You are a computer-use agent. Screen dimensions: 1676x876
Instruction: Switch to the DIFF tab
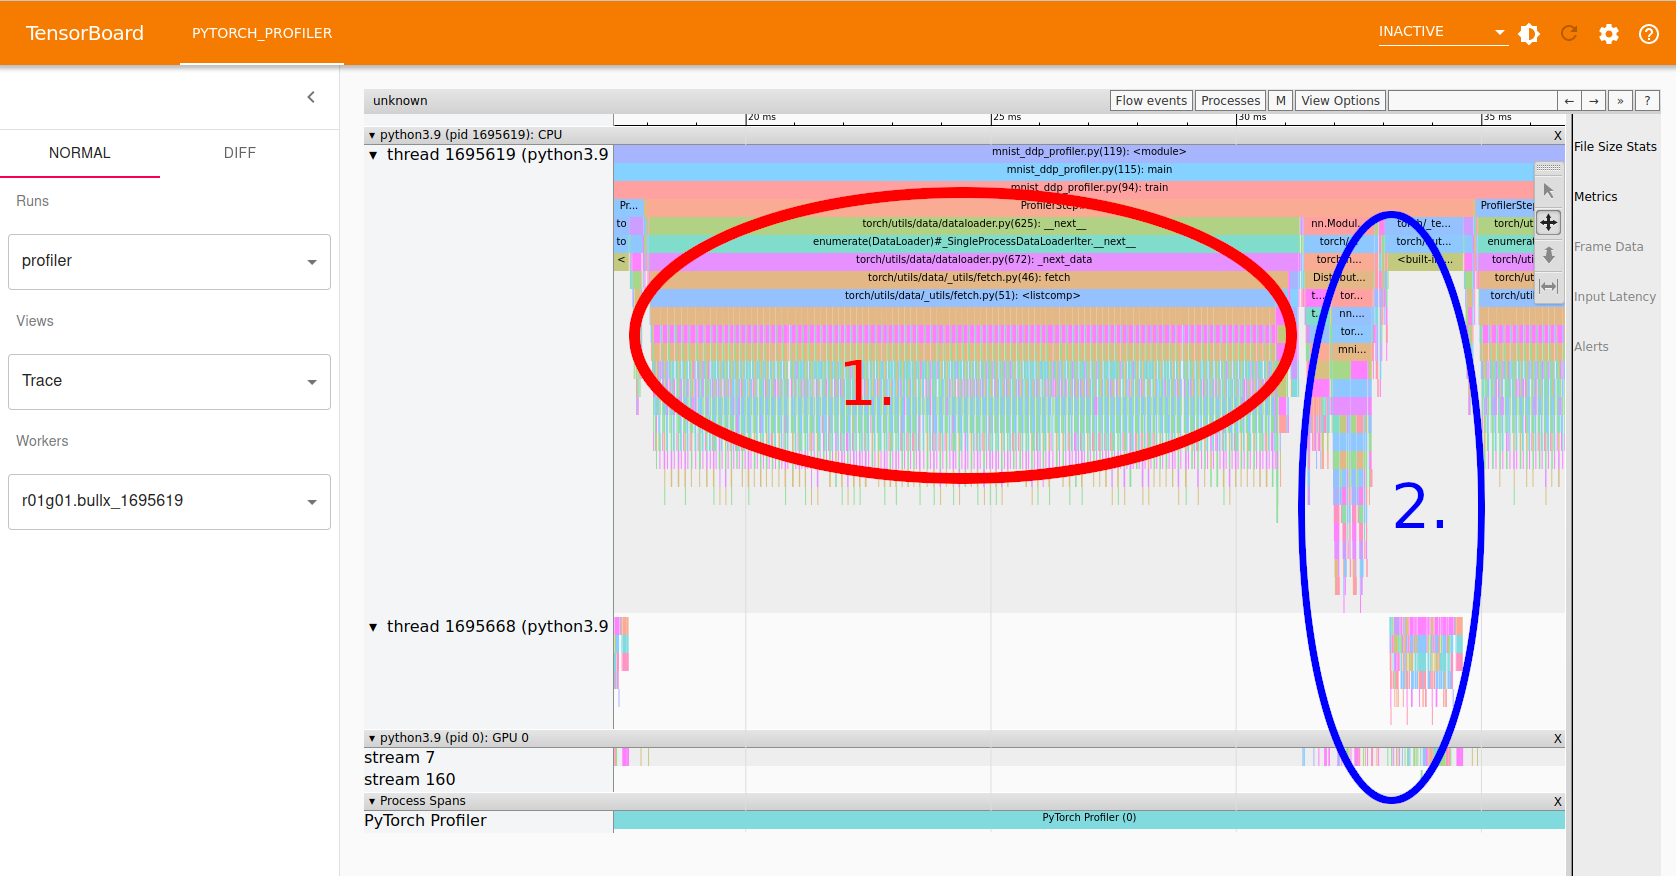[x=239, y=153]
